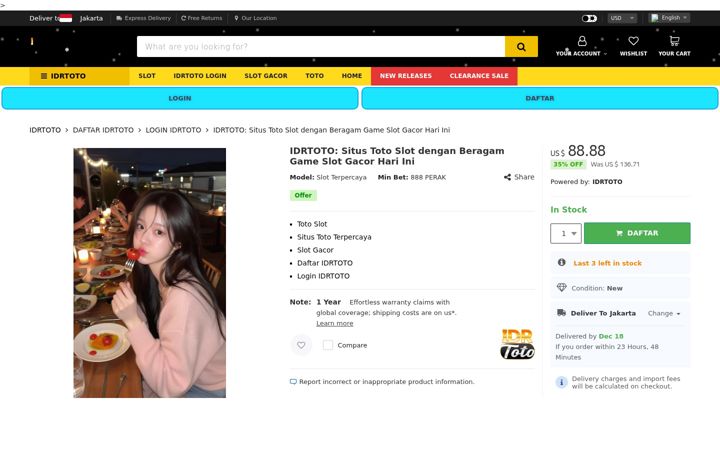Open the IDRTOTO category menu
Viewport: 720px width, 450px height.
coord(79,76)
